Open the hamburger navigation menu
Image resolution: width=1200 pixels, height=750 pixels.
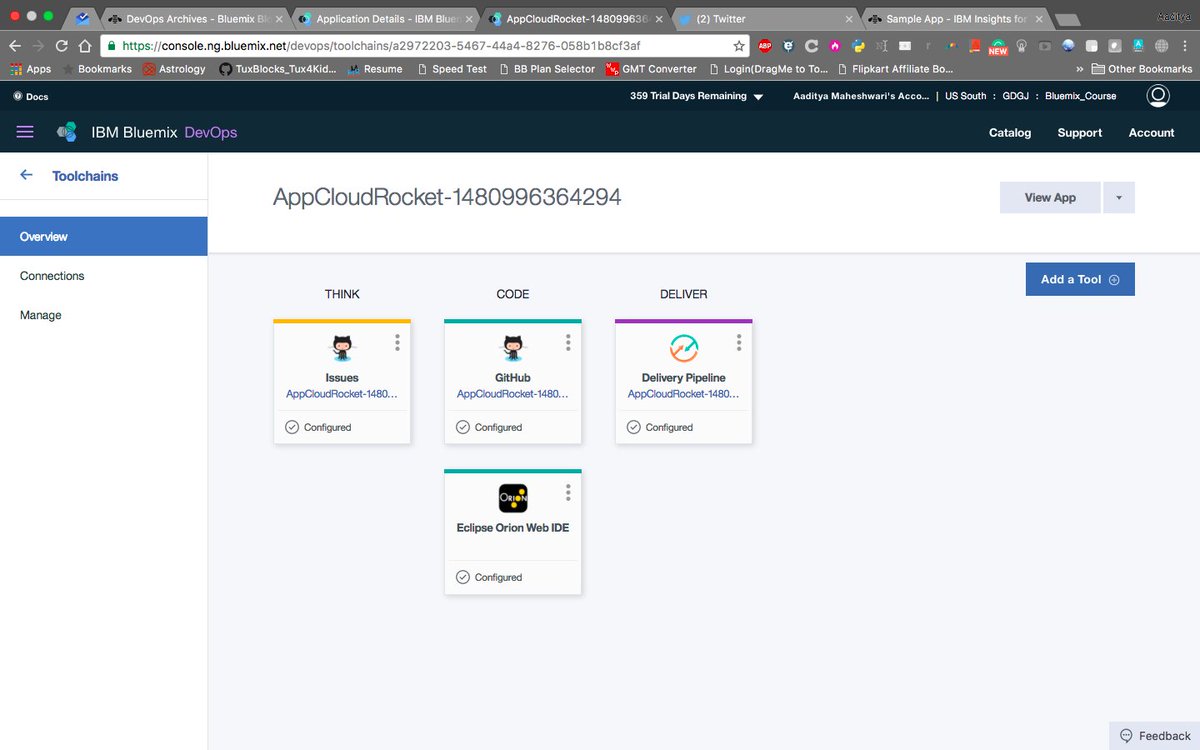coord(25,132)
